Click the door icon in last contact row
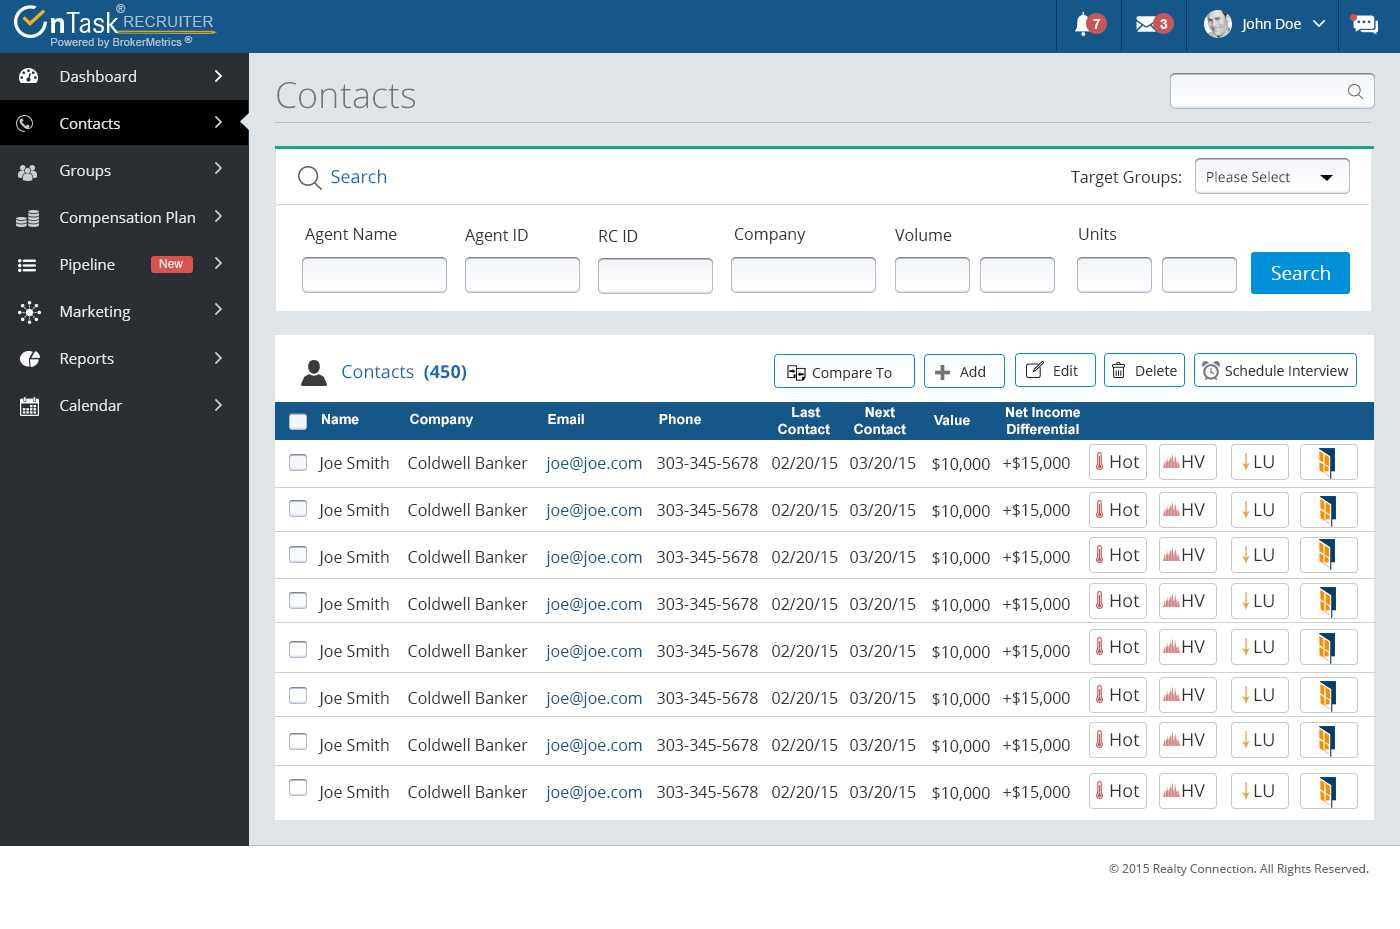Screen dimensions: 1400x929 coord(1328,791)
